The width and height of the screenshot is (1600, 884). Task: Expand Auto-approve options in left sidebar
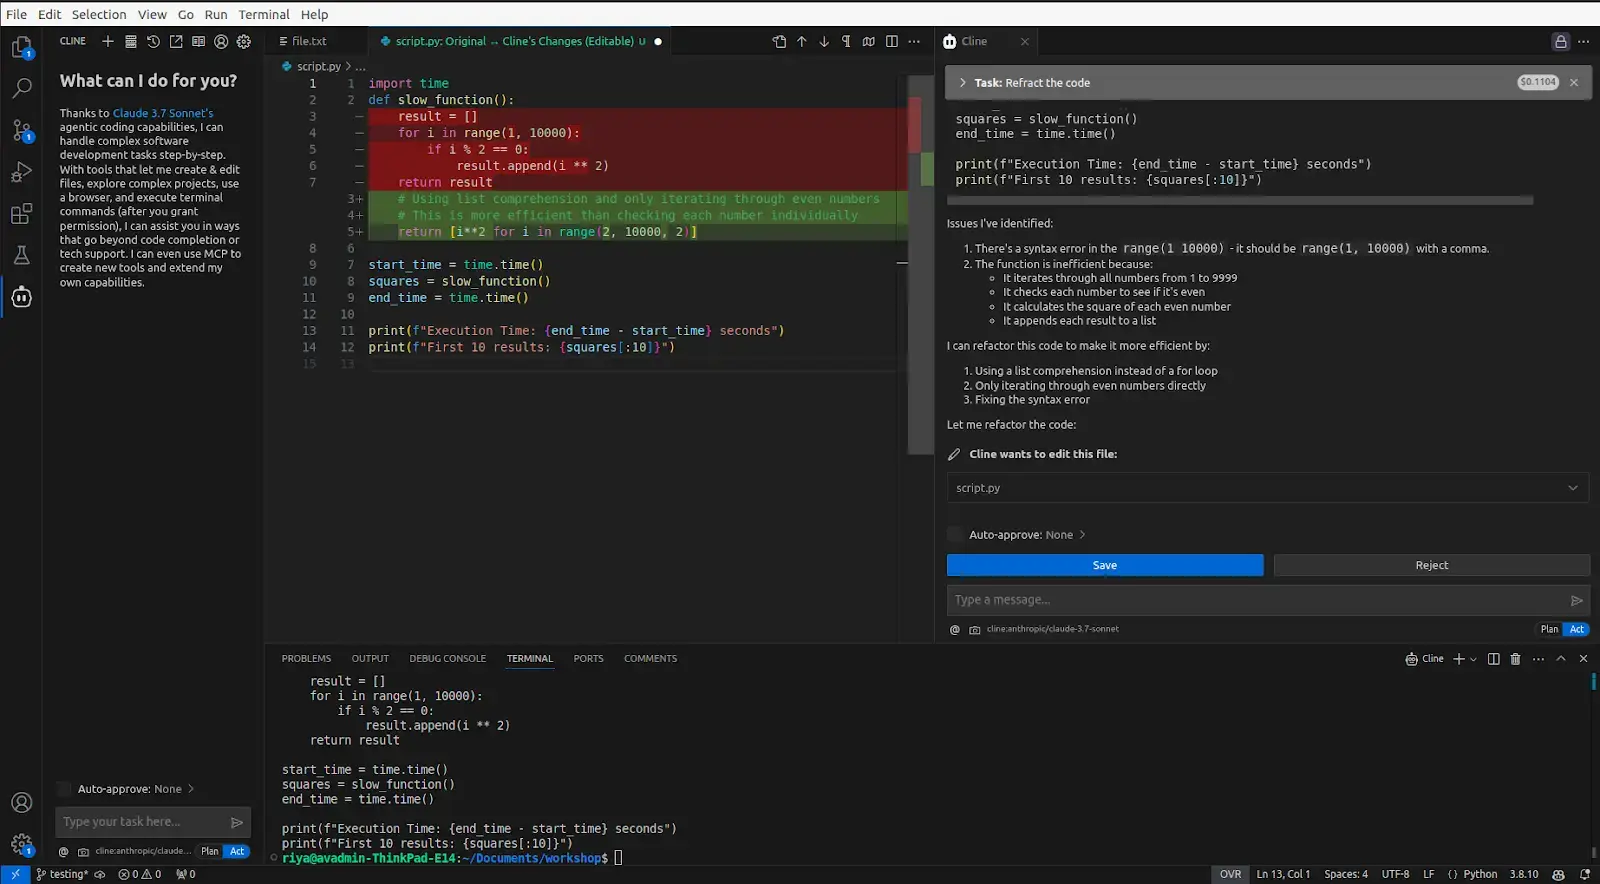(191, 789)
